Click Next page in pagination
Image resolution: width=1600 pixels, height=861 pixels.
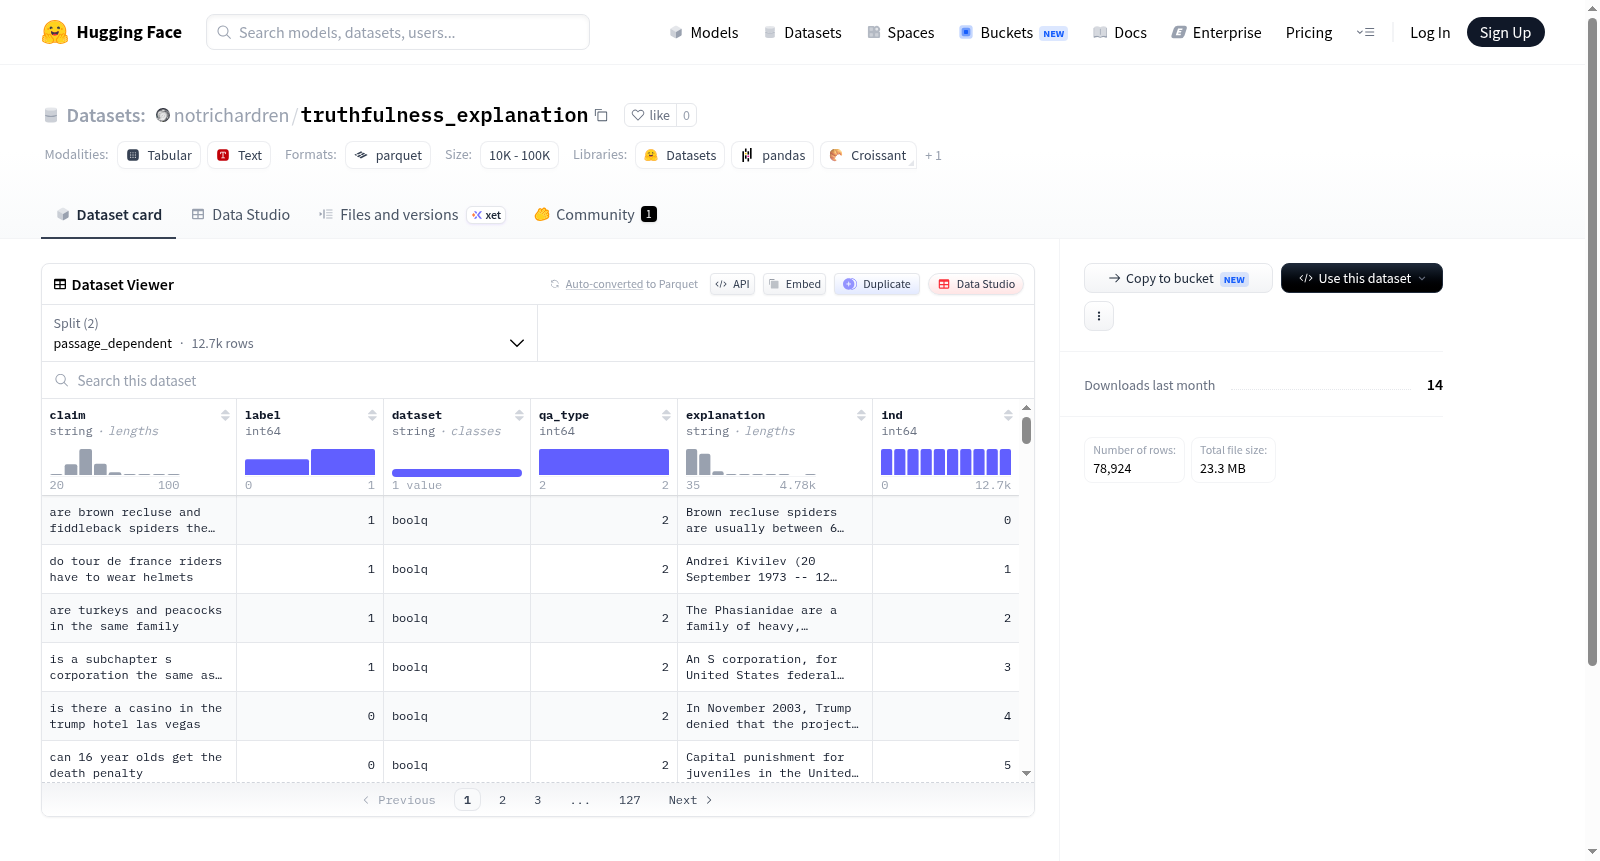690,800
